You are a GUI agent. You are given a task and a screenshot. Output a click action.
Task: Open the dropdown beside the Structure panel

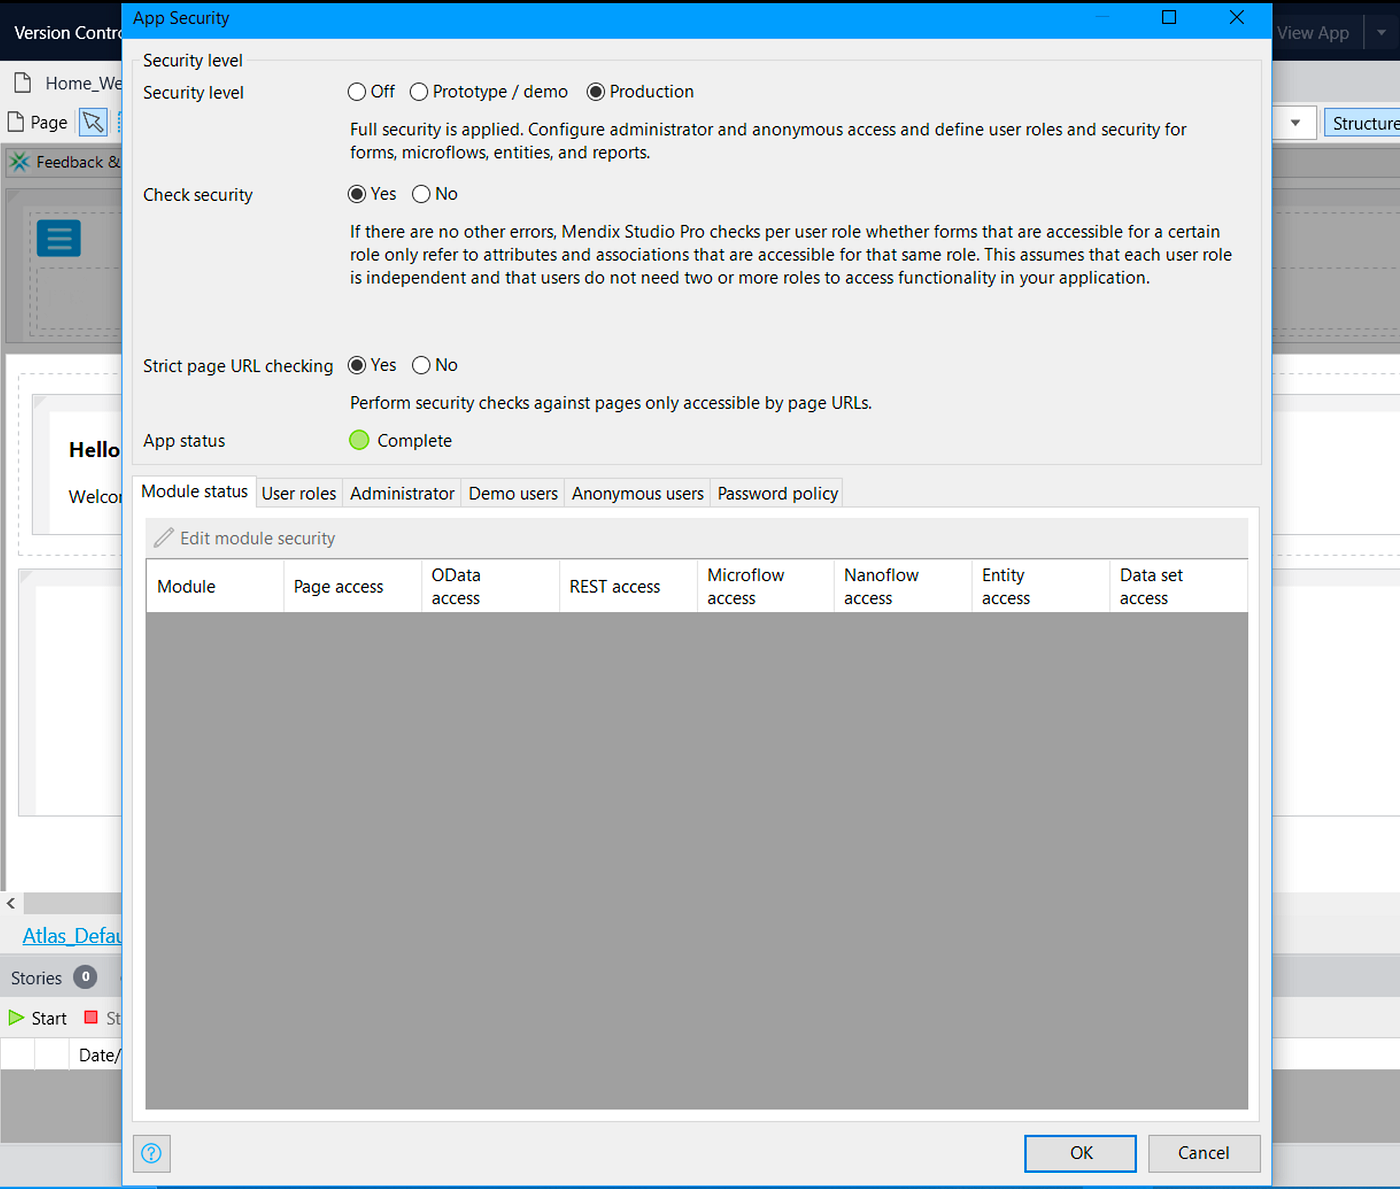click(x=1295, y=122)
